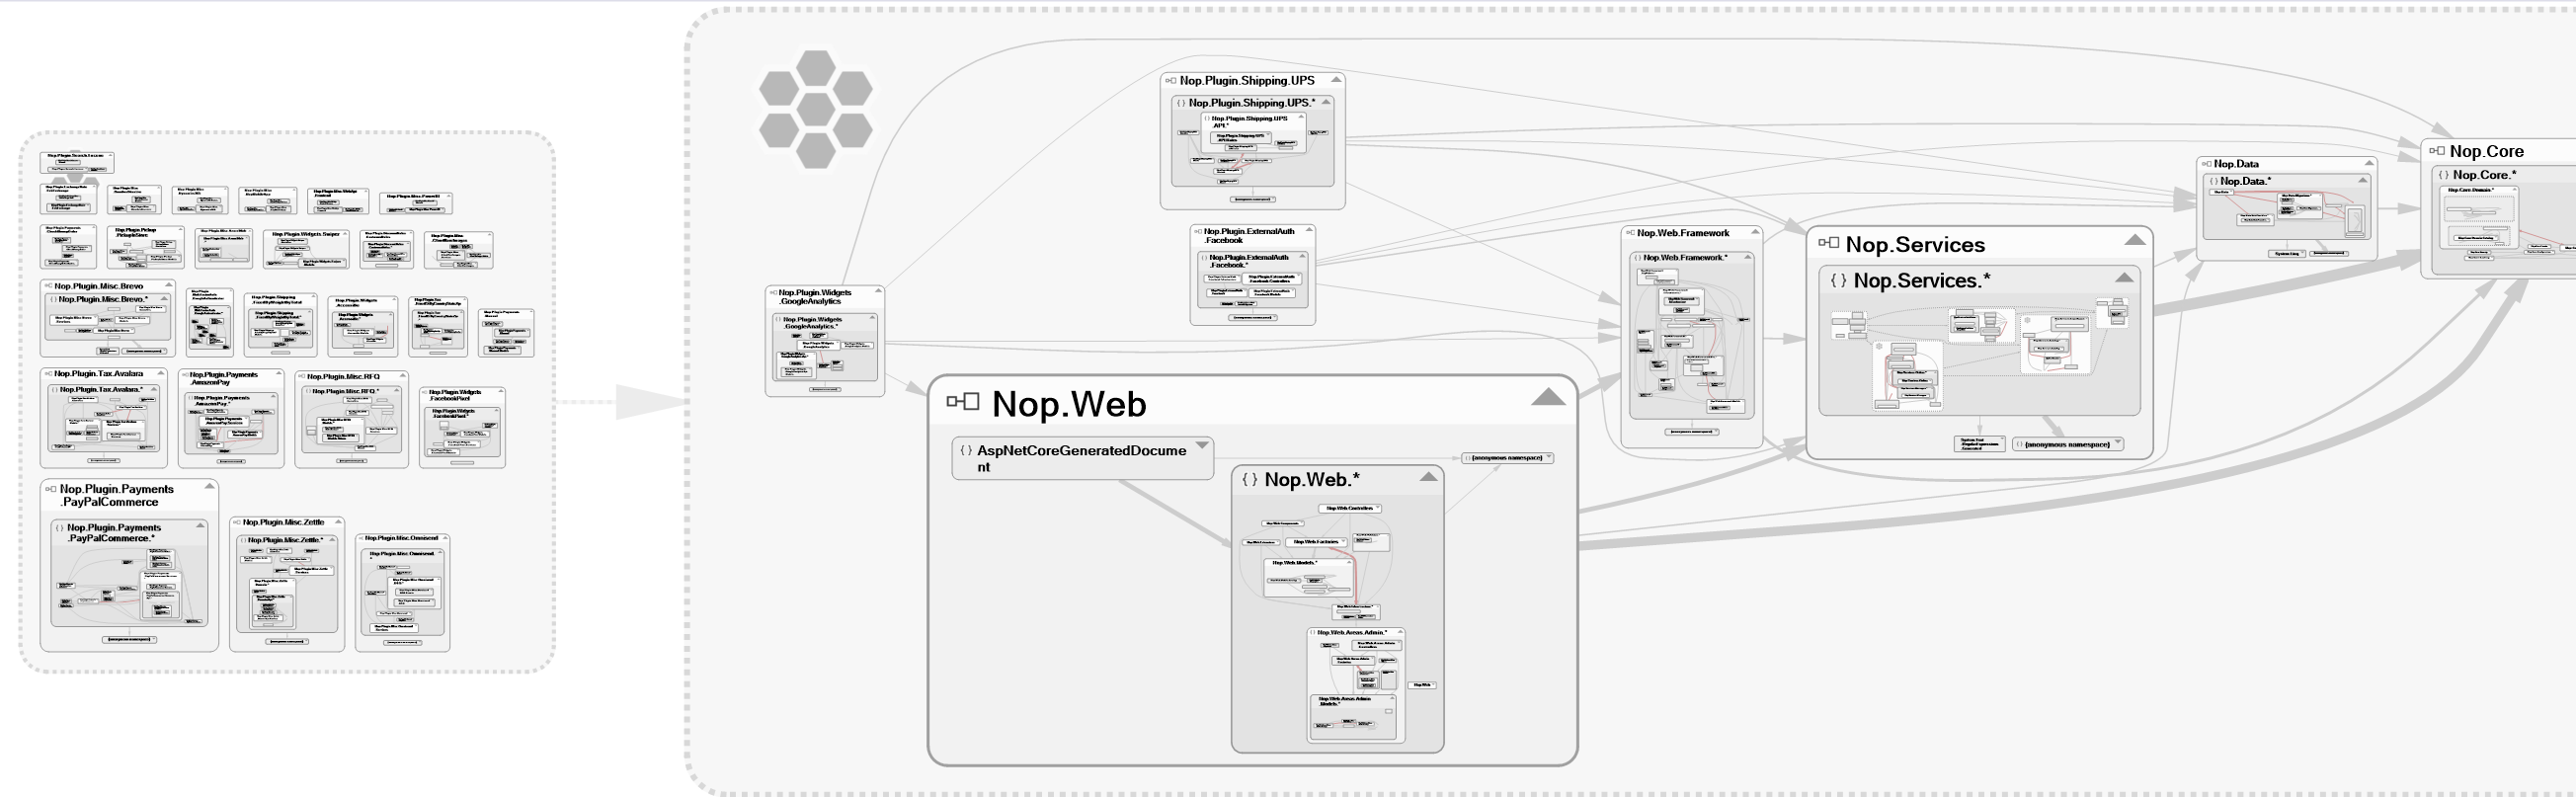This screenshot has height=797, width=2576.
Task: Select the Nop.Plugin.Pickup.PickupInStore node
Action: pyautogui.click(x=146, y=247)
